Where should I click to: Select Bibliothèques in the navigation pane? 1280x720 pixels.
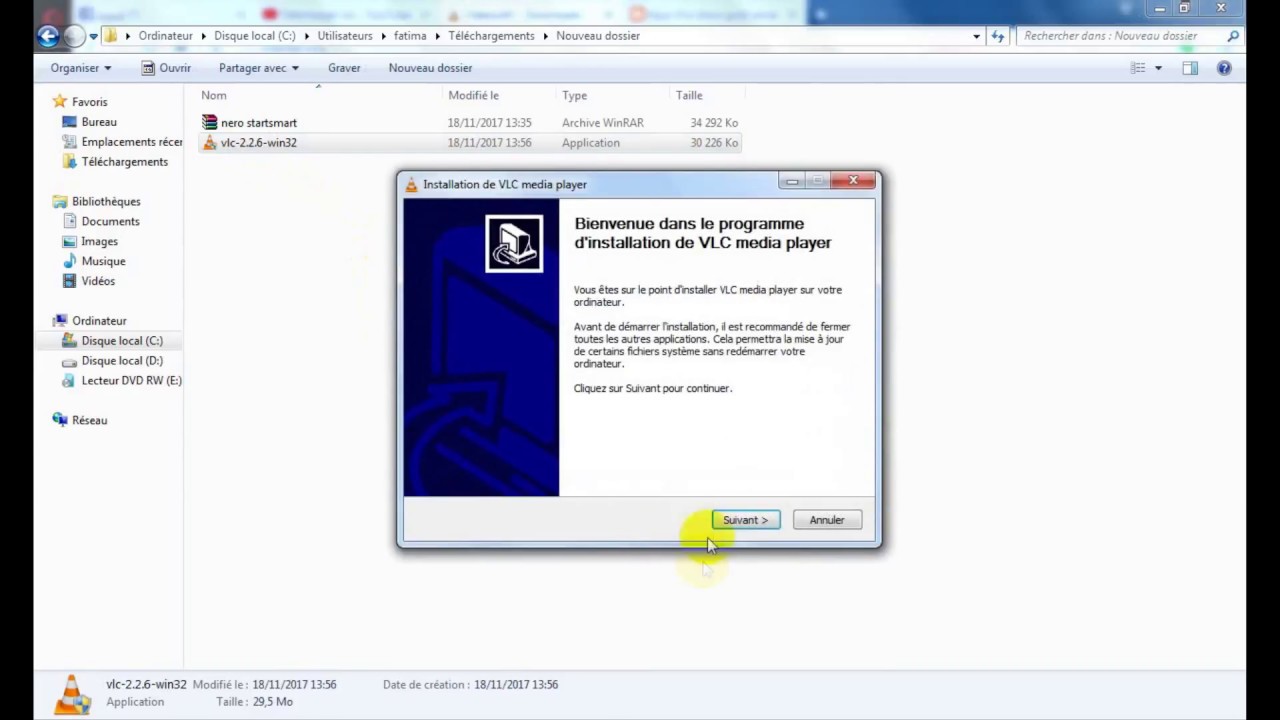point(106,202)
